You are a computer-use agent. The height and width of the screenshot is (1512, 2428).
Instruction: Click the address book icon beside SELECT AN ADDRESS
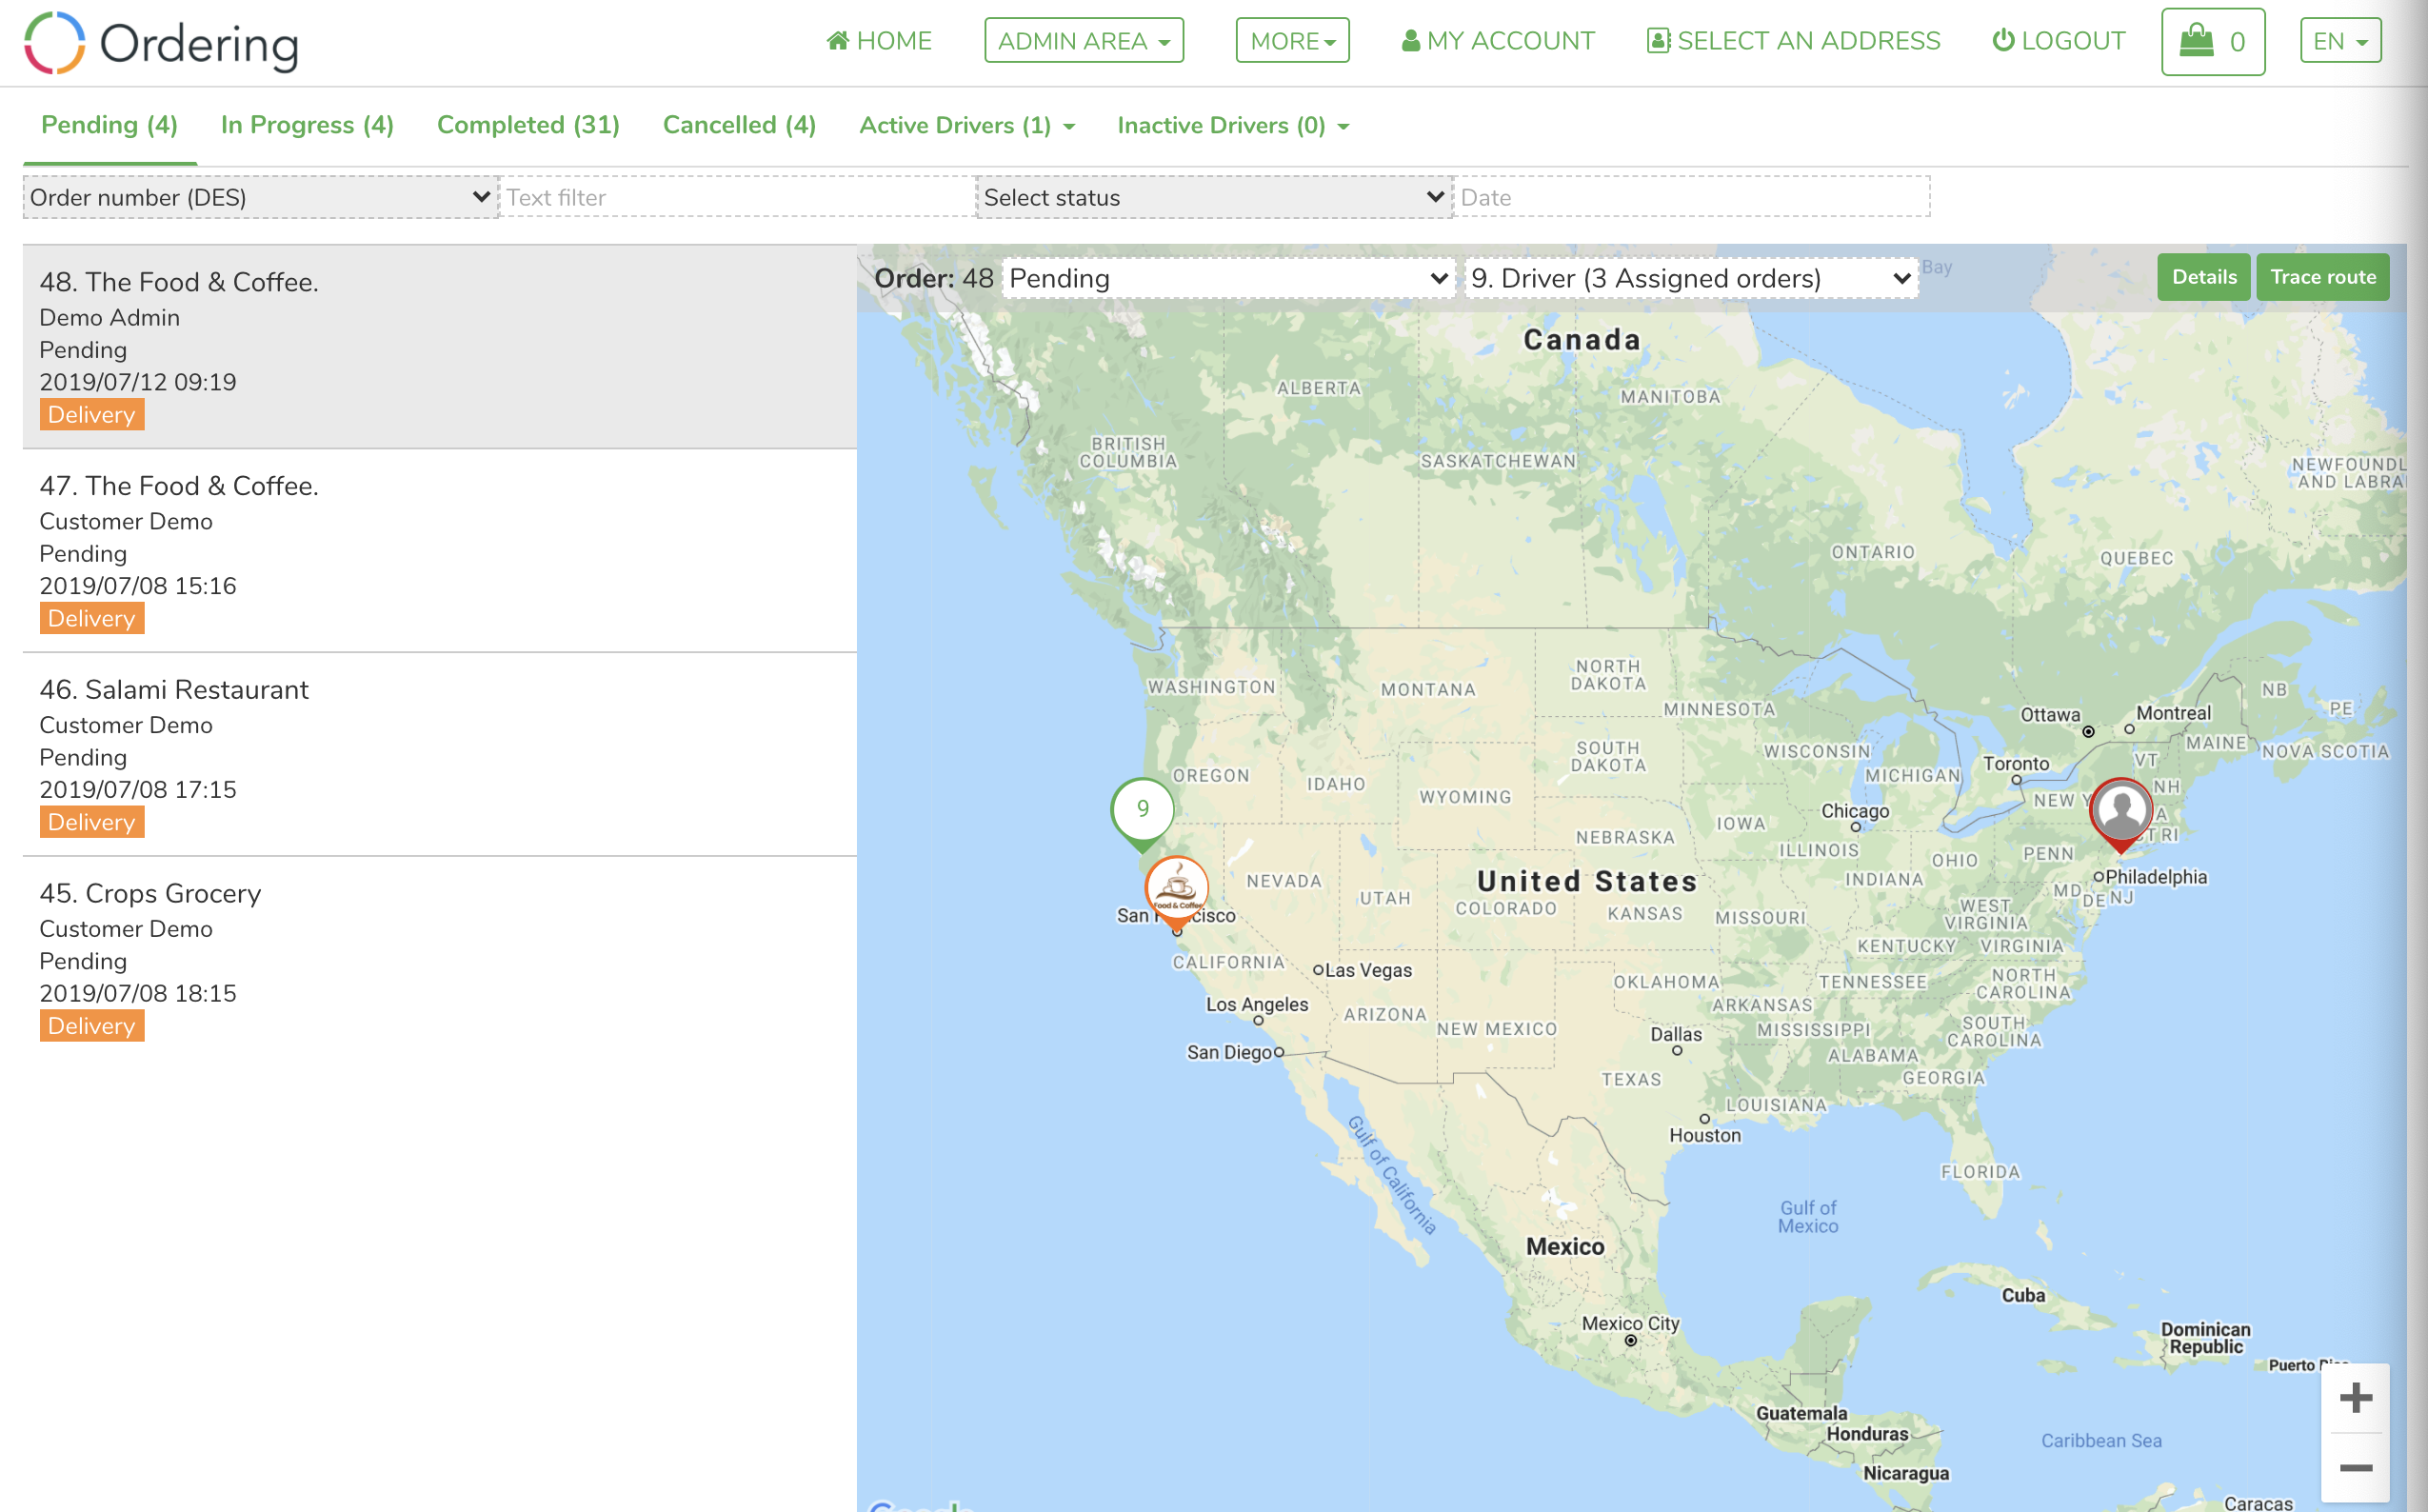(x=1658, y=41)
